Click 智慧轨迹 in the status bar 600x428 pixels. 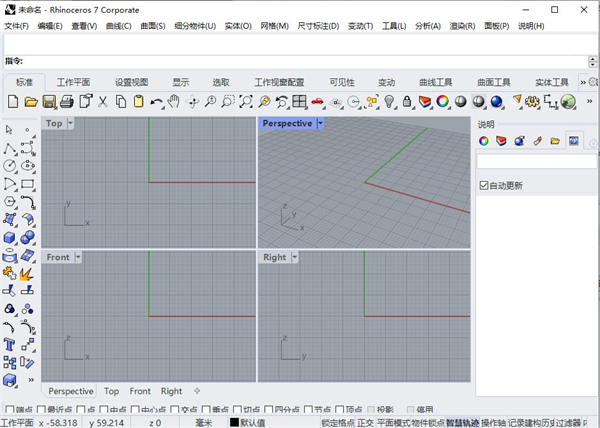tap(462, 422)
